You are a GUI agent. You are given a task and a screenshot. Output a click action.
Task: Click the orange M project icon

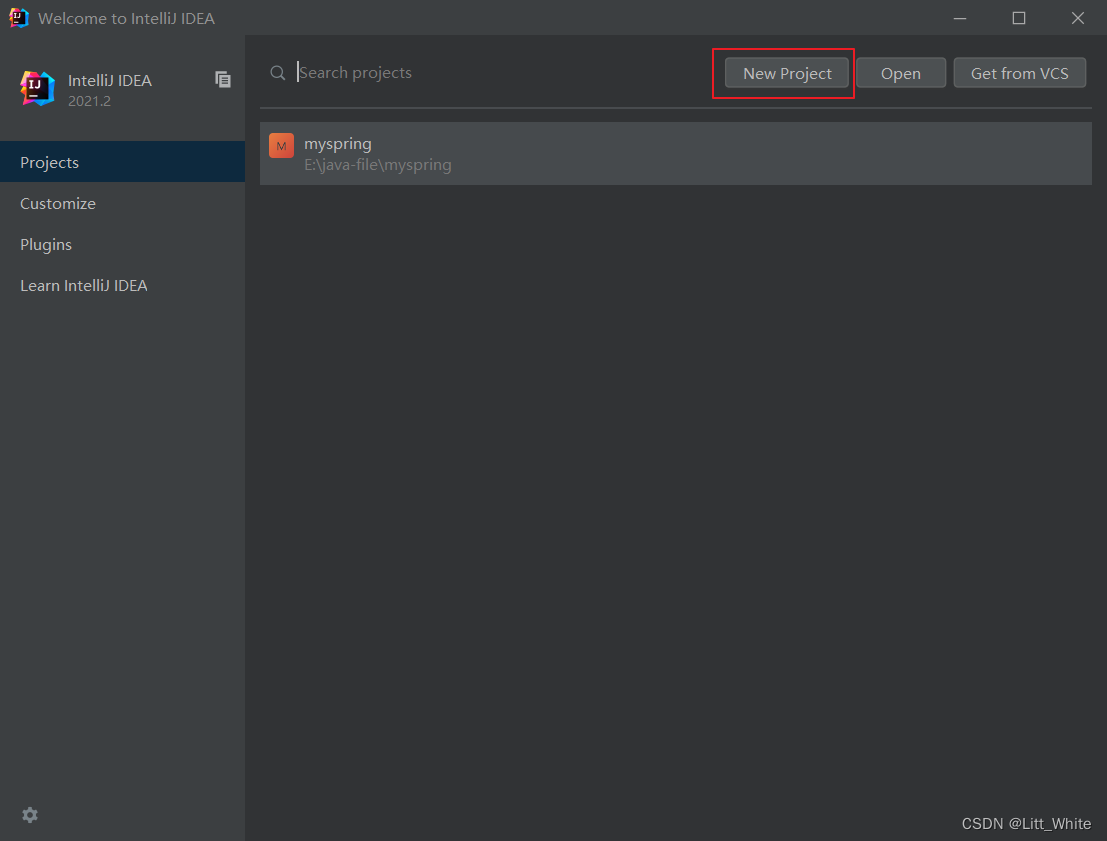281,145
